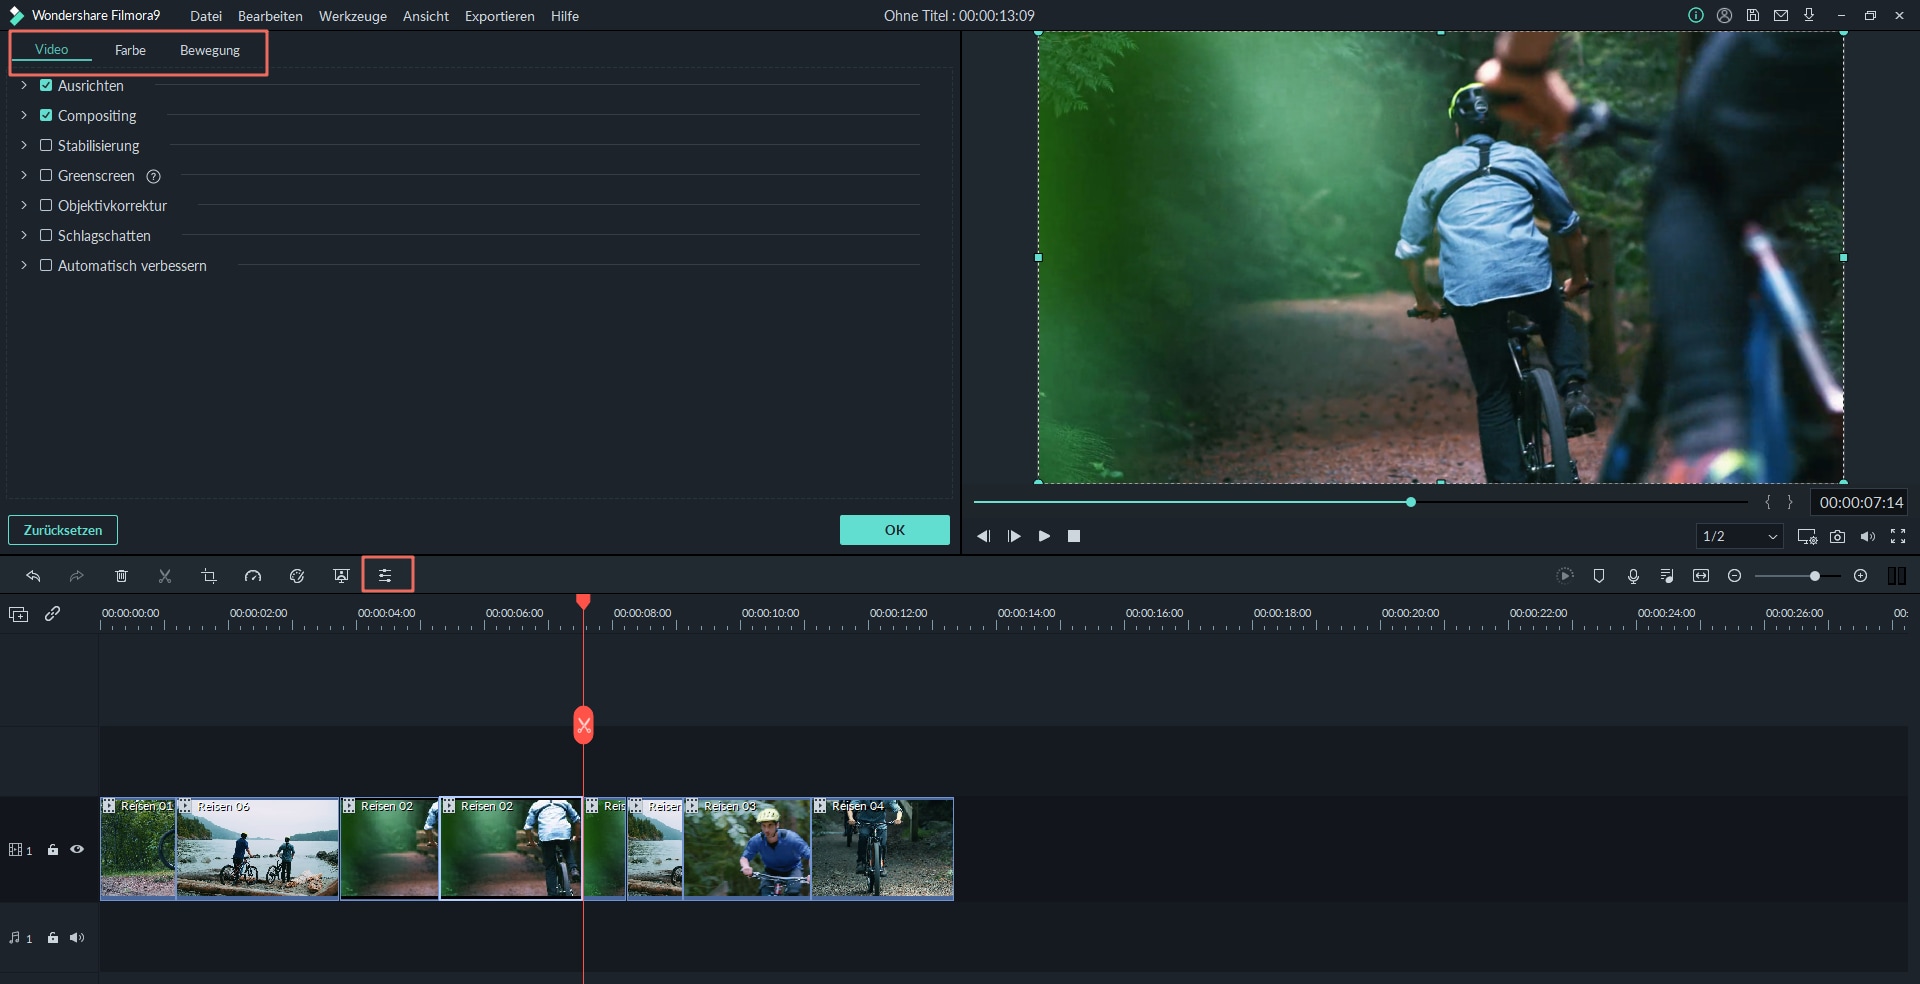Enable the Stabilisierung checkbox
1920x984 pixels.
pos(46,146)
